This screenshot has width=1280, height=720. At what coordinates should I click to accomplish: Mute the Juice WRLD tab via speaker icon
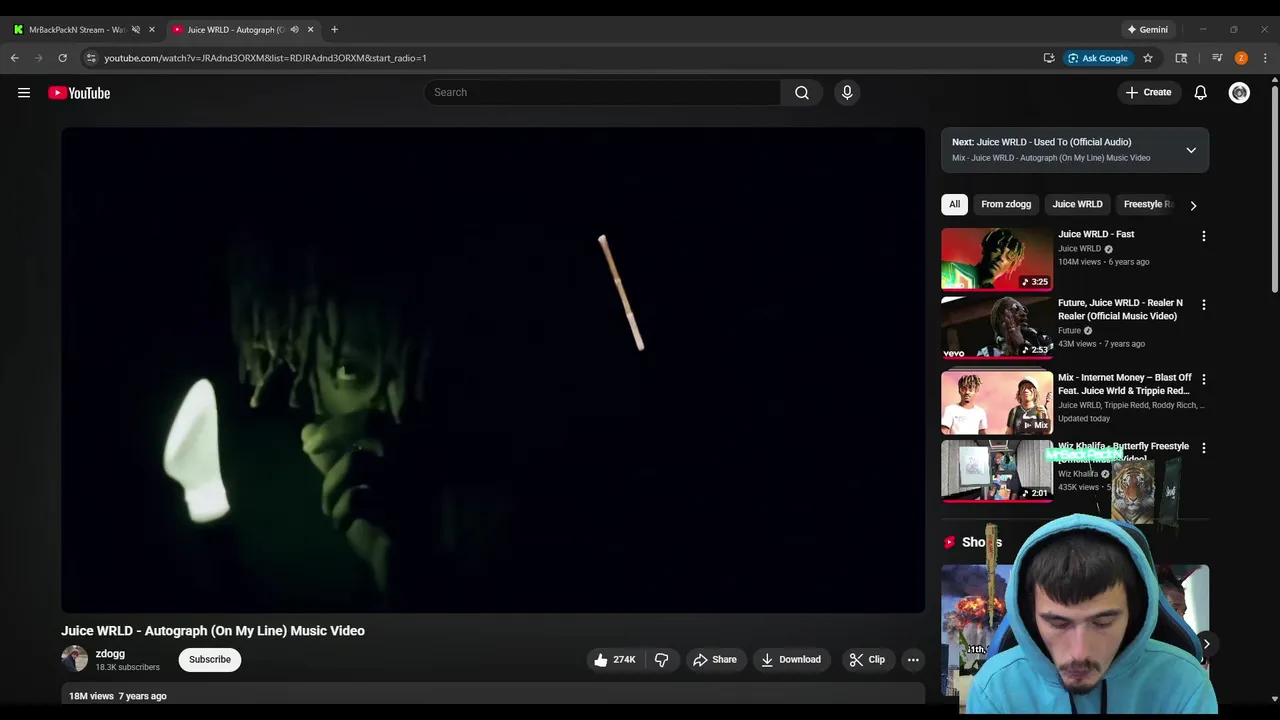[x=294, y=29]
